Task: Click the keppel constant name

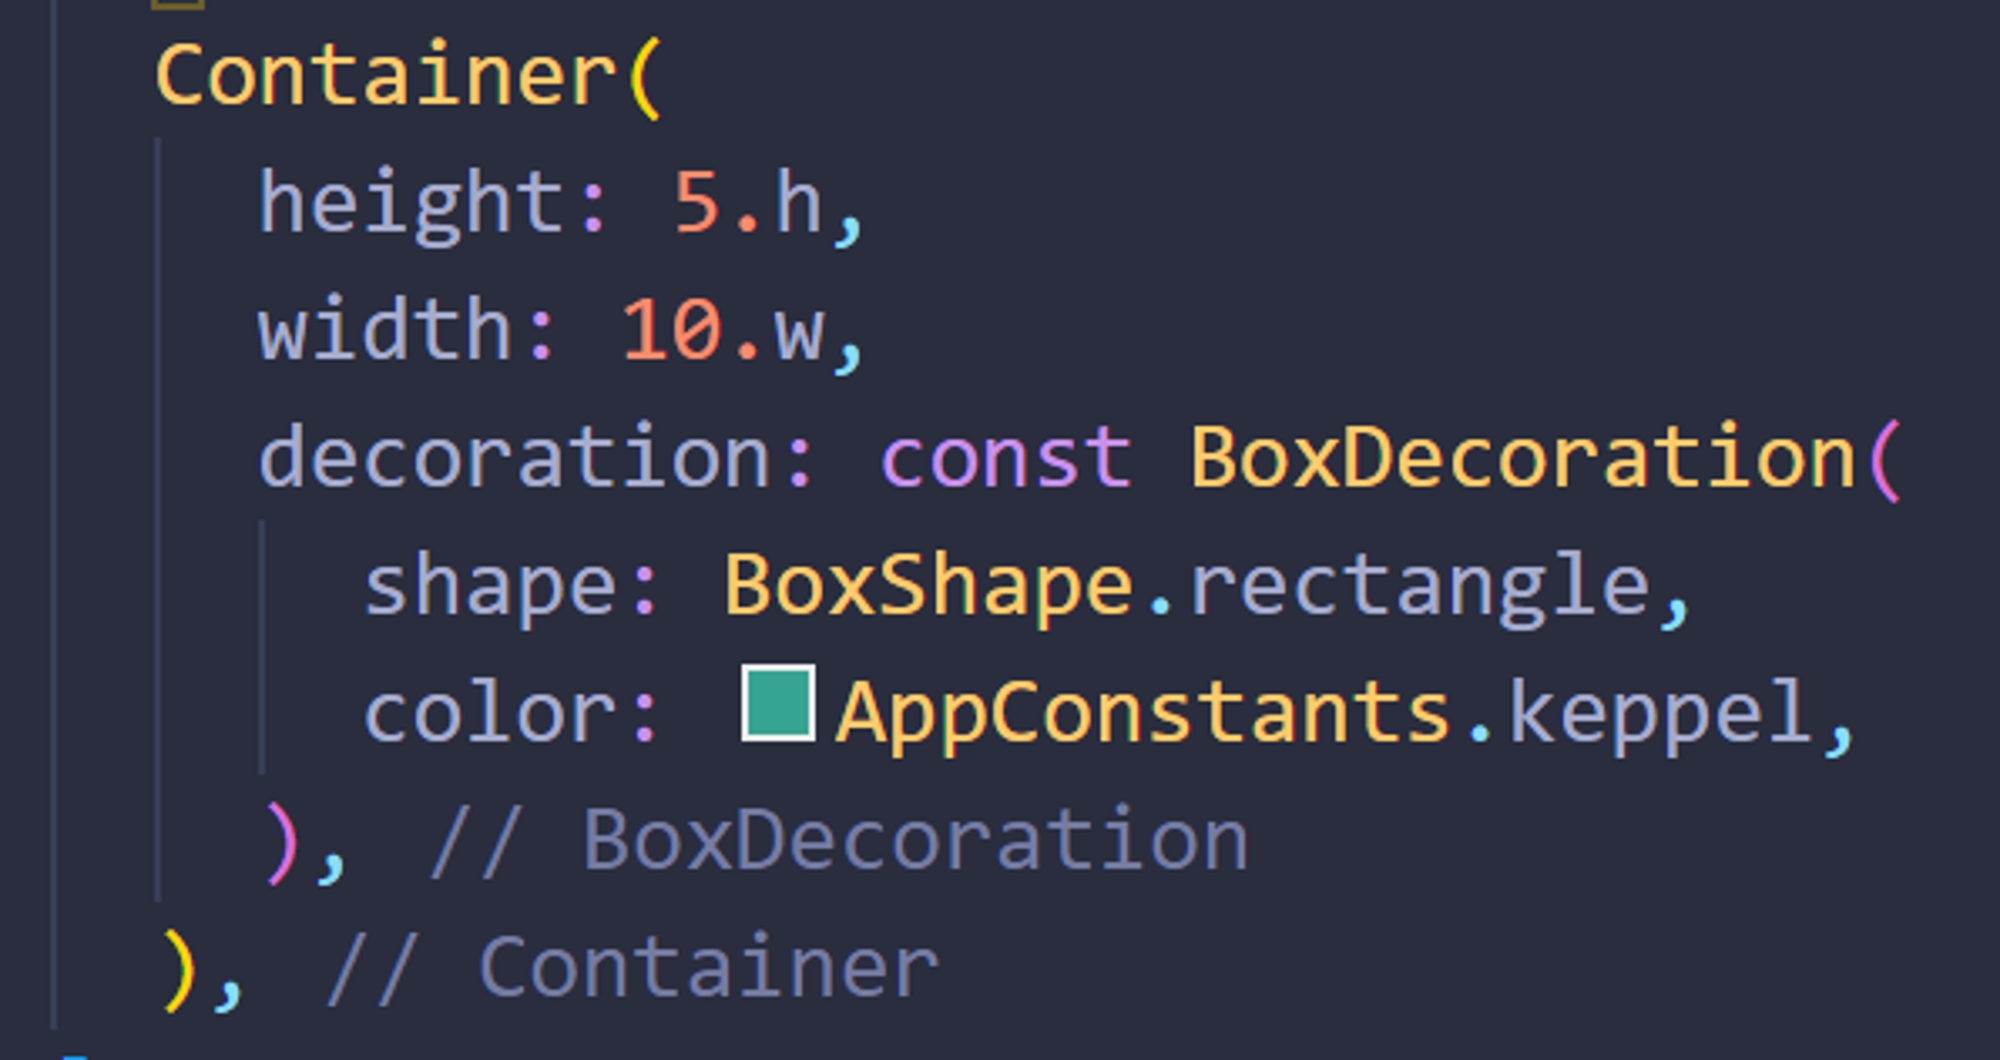Action: [1660, 714]
